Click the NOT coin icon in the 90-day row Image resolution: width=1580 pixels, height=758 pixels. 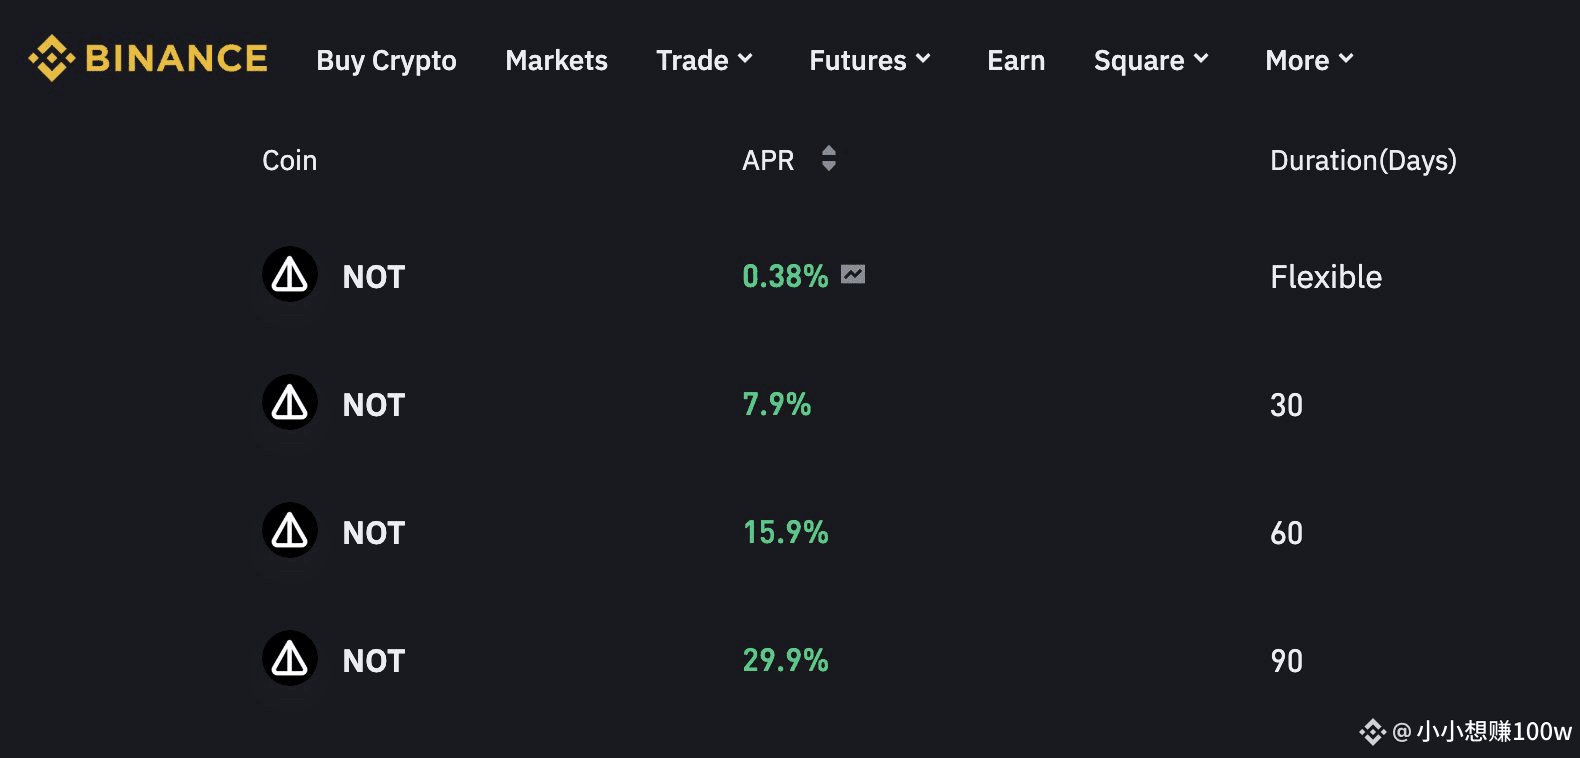click(x=290, y=658)
